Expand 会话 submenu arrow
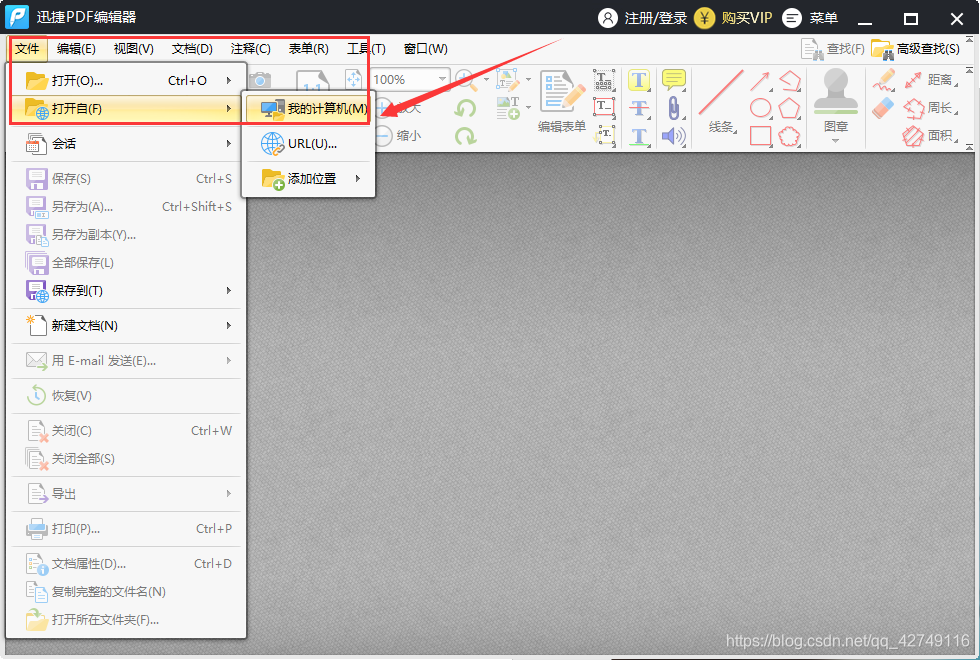Image resolution: width=980 pixels, height=660 pixels. [229, 144]
